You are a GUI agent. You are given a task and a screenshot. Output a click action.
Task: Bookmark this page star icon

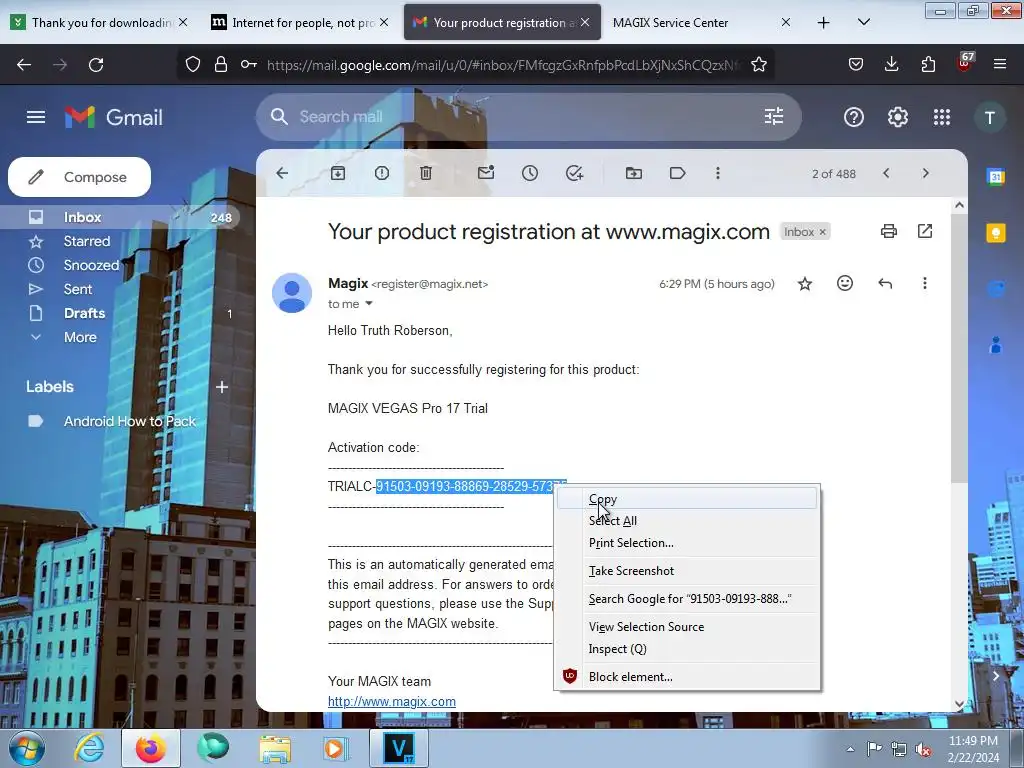click(759, 65)
